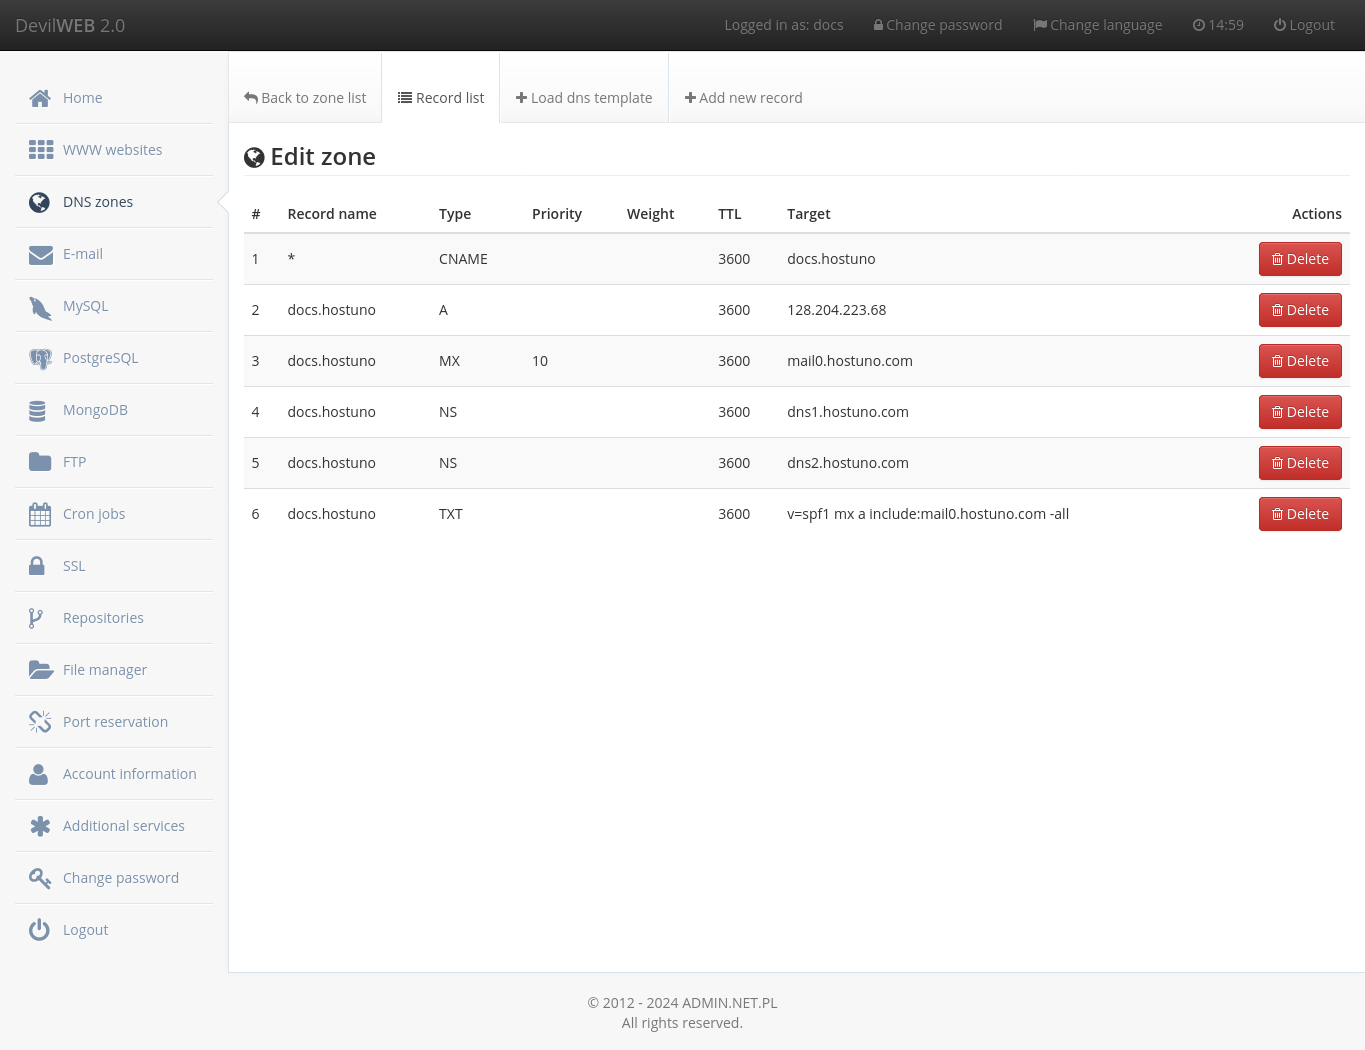
Task: Delete the CNAME record for *
Action: coord(1300,258)
